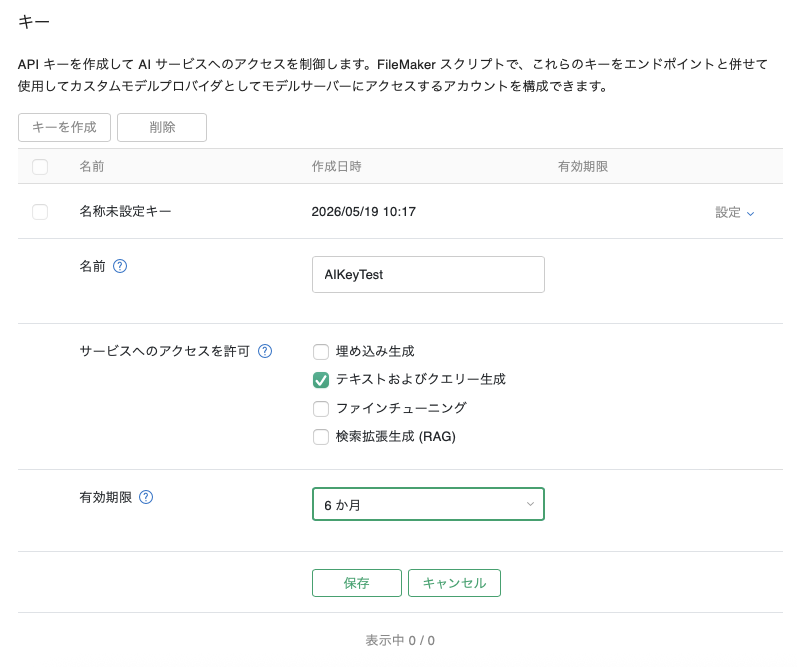Viewport: 797px width, 667px height.
Task: Click the 有効期限 column header
Action: 583,167
